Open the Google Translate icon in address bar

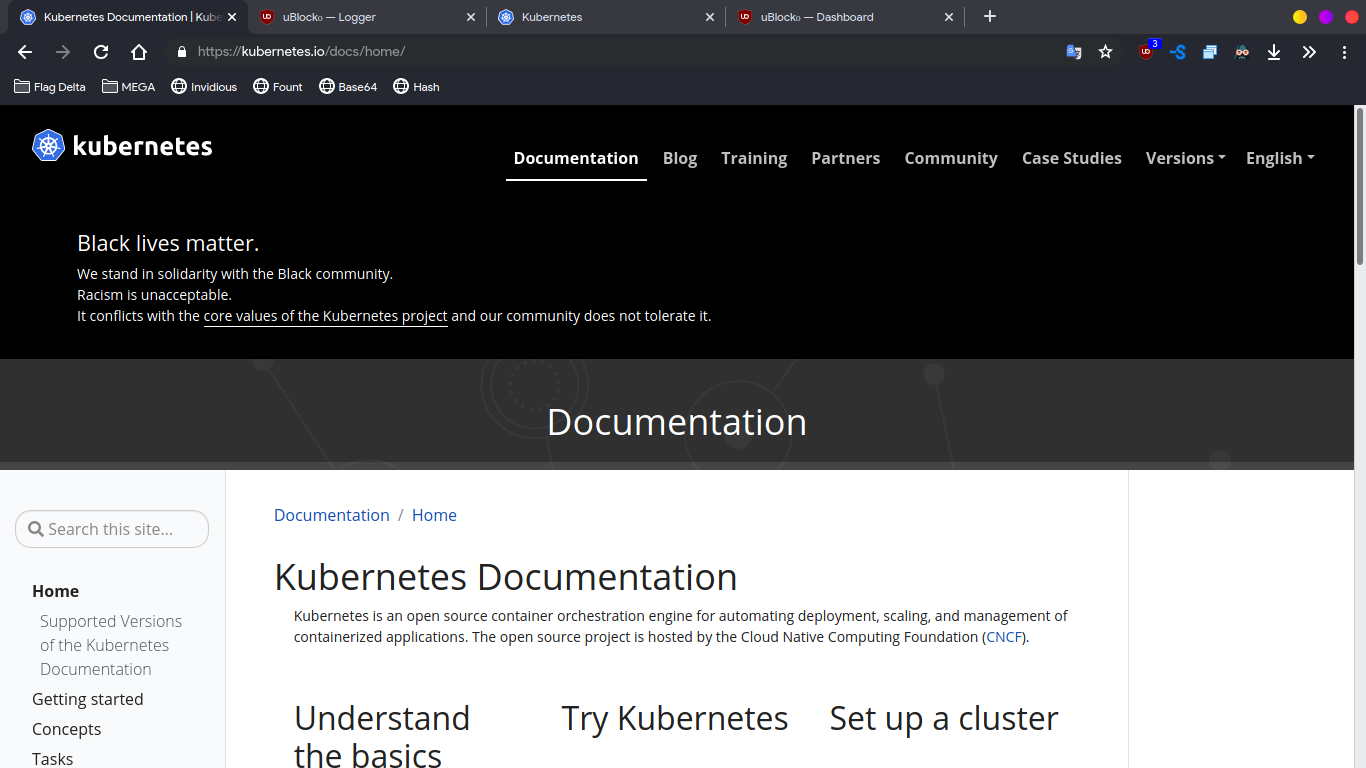point(1074,52)
